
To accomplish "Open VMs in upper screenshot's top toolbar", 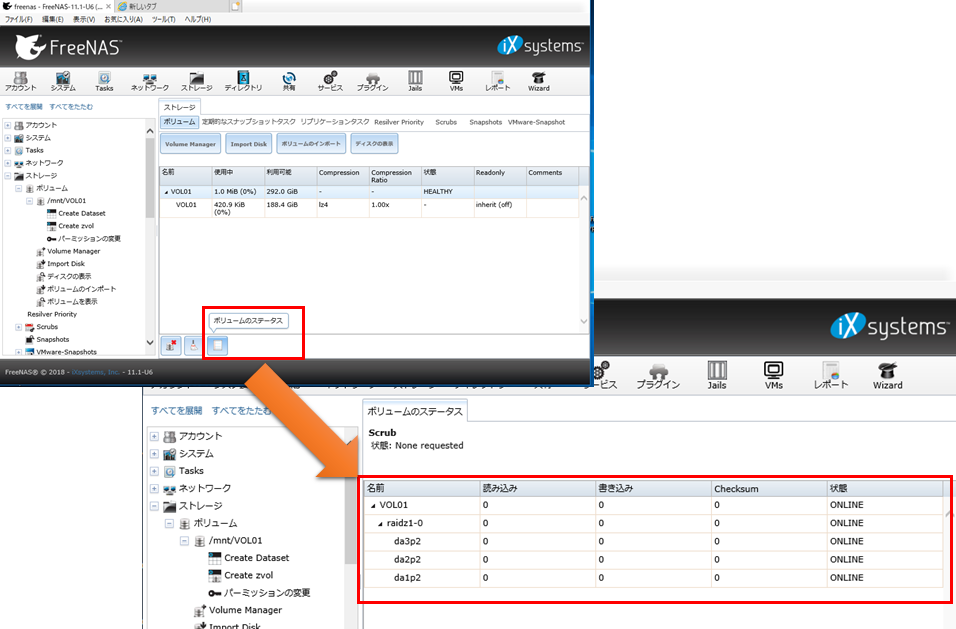I will 456,81.
